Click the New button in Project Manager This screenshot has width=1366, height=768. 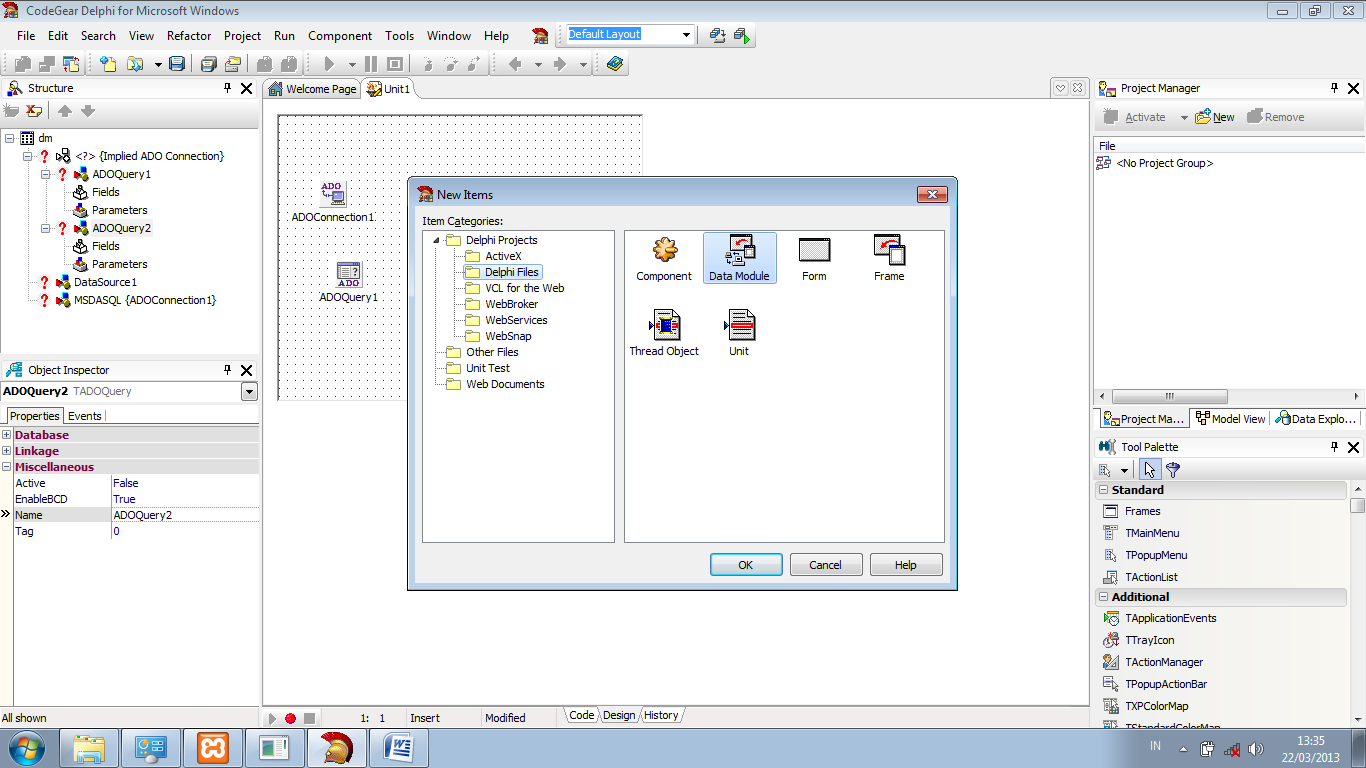click(1215, 117)
